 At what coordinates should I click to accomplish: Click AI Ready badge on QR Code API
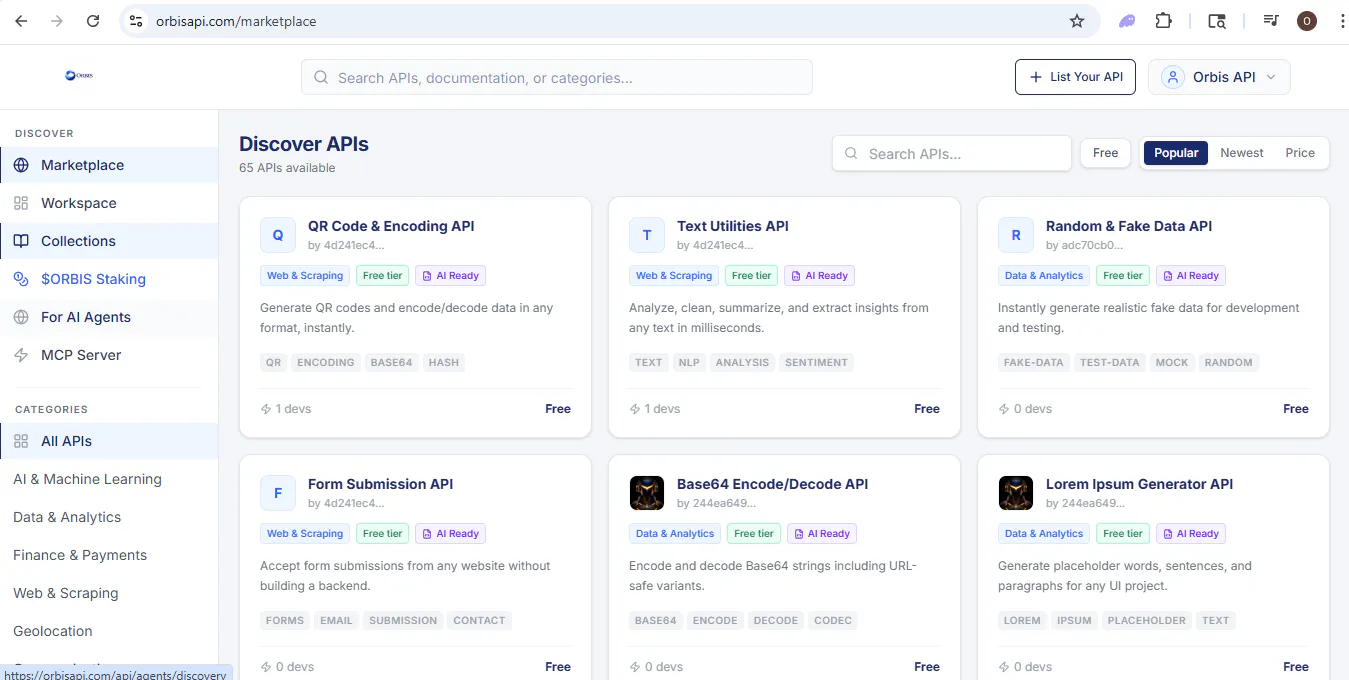(x=451, y=276)
